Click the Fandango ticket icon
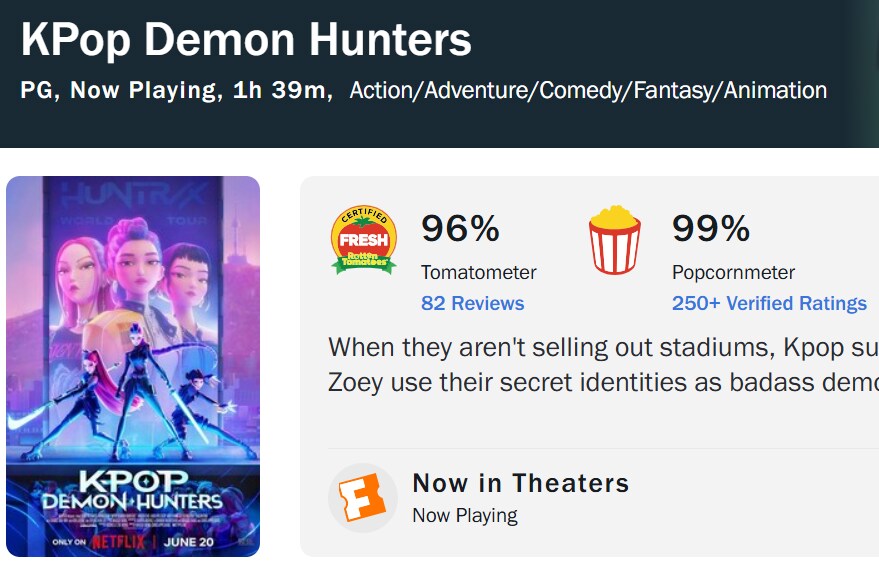Image resolution: width=879 pixels, height=561 pixels. [x=363, y=498]
